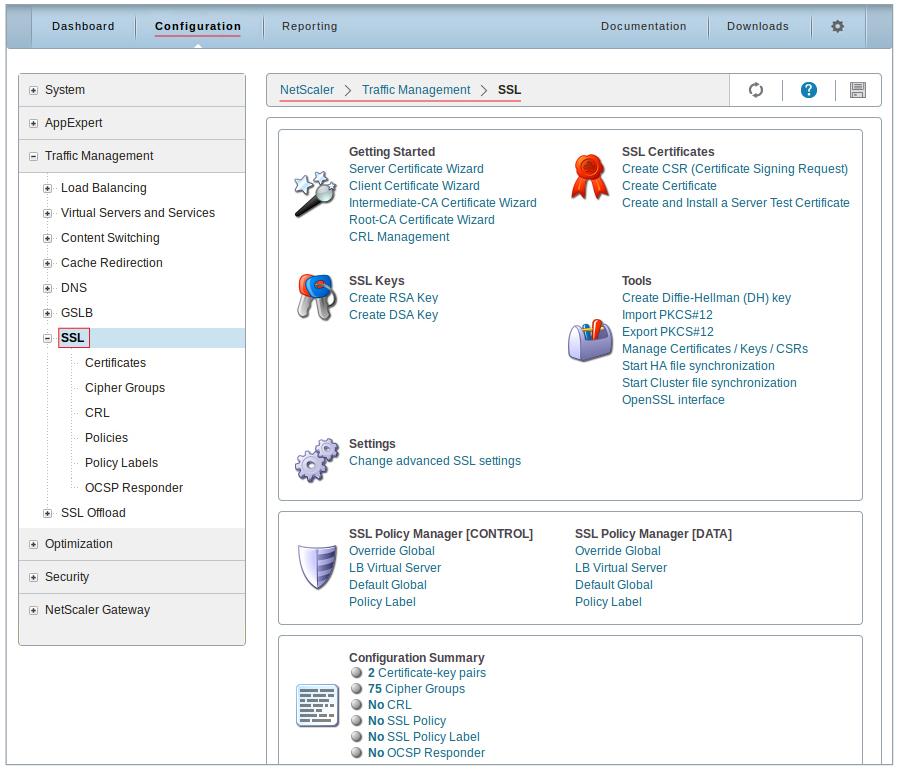Click the Tools toolbox icon
Screen dimensions: 898x771
[590, 340]
